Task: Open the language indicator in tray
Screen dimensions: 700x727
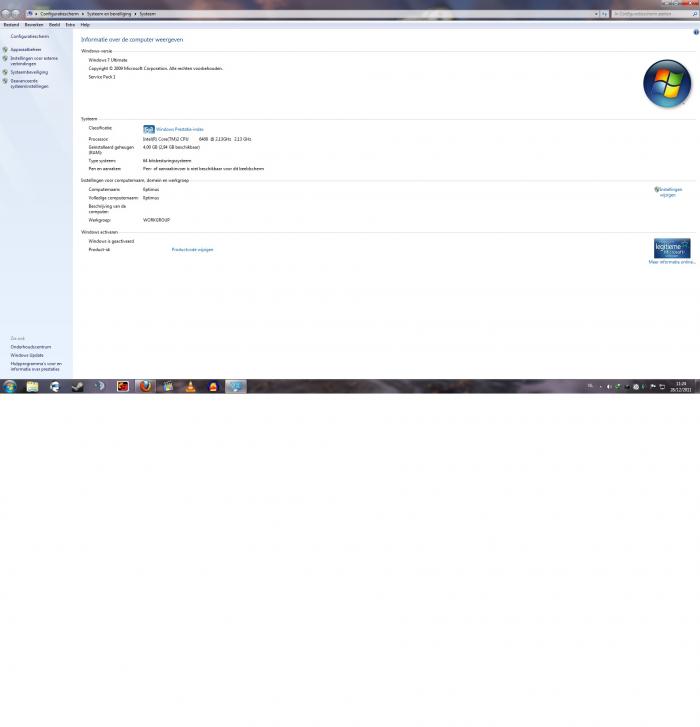Action: (590, 386)
